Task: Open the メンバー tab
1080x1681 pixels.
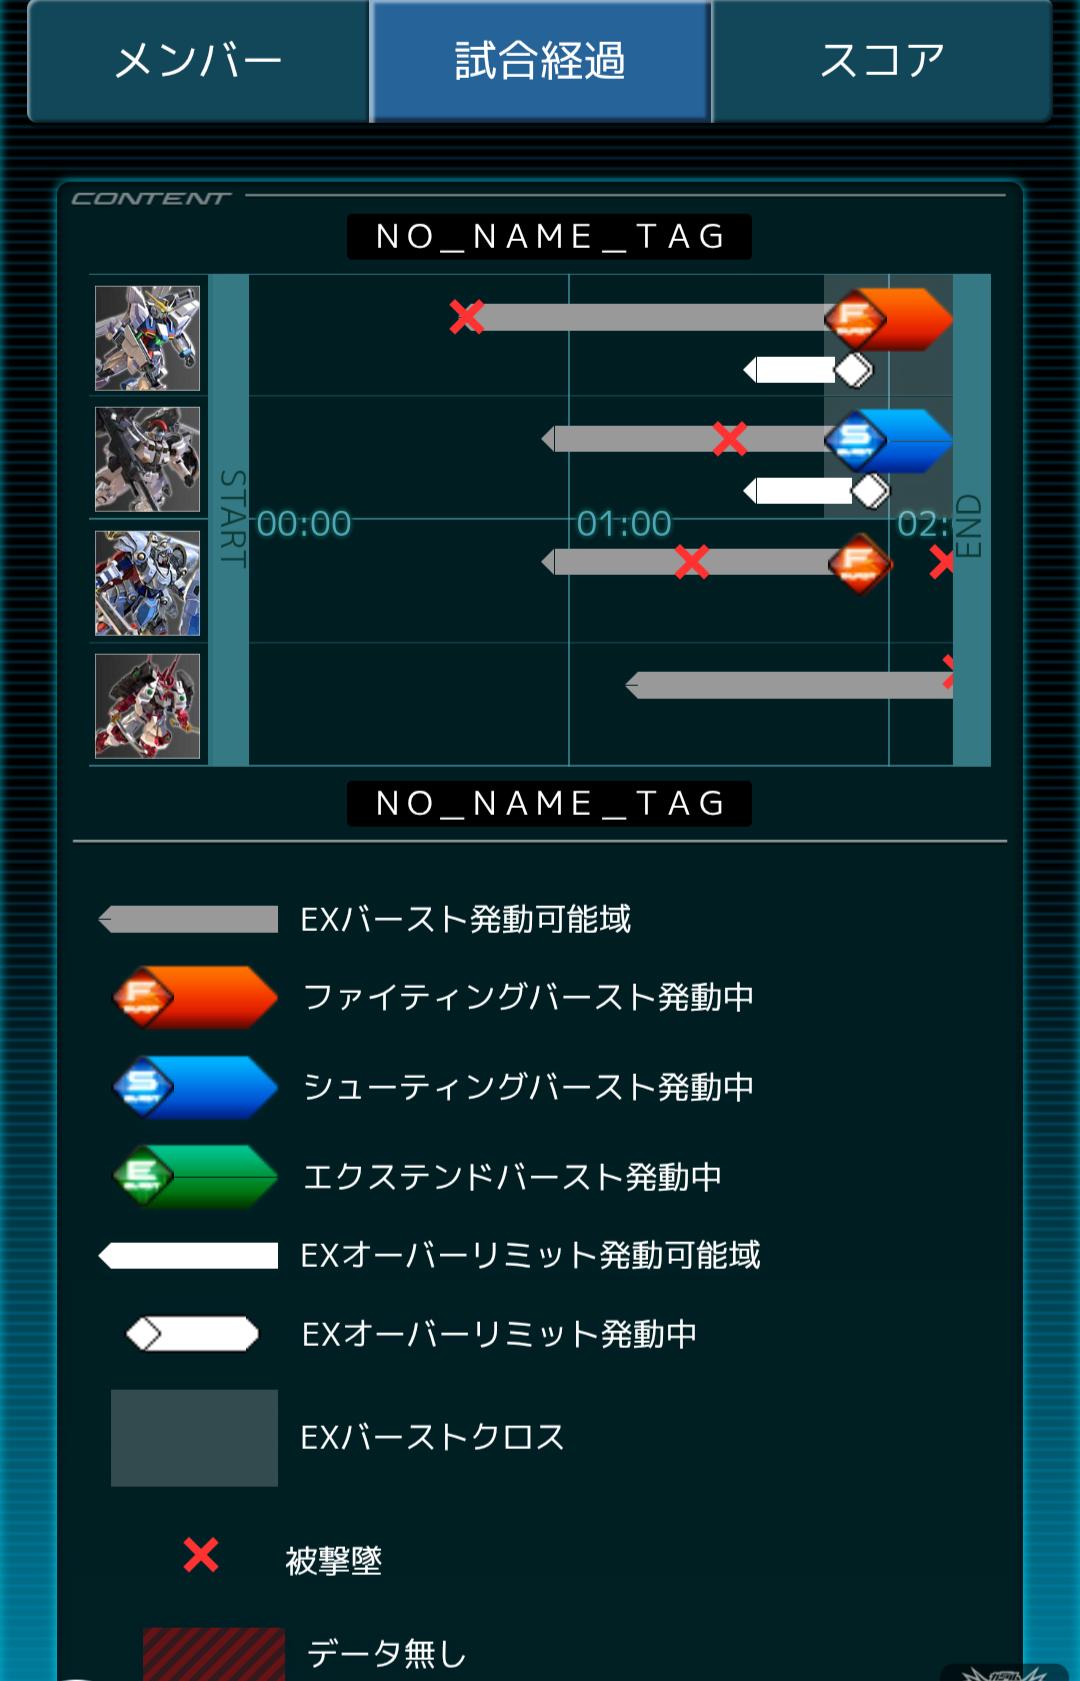Action: point(199,61)
